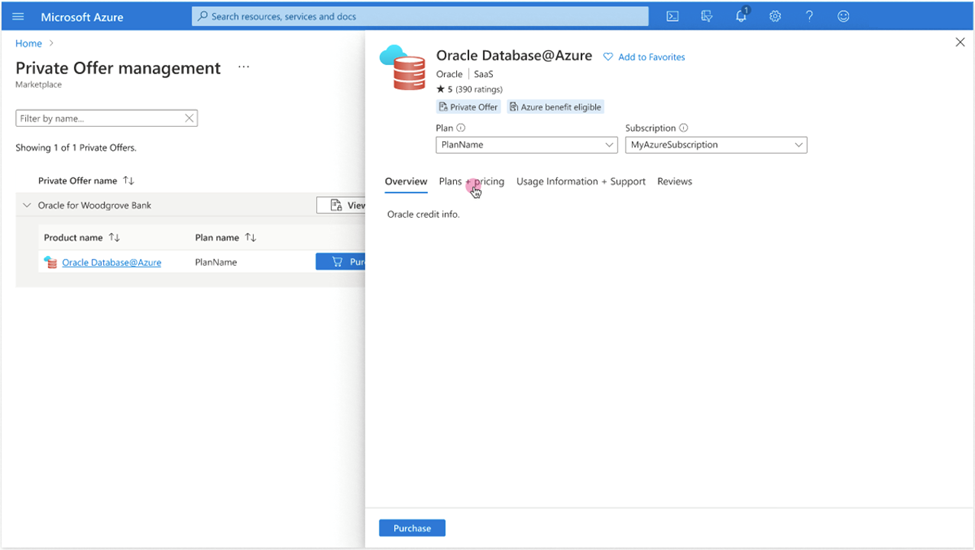Open the Oracle Database@Azure product link
The image size is (975, 550).
click(111, 262)
